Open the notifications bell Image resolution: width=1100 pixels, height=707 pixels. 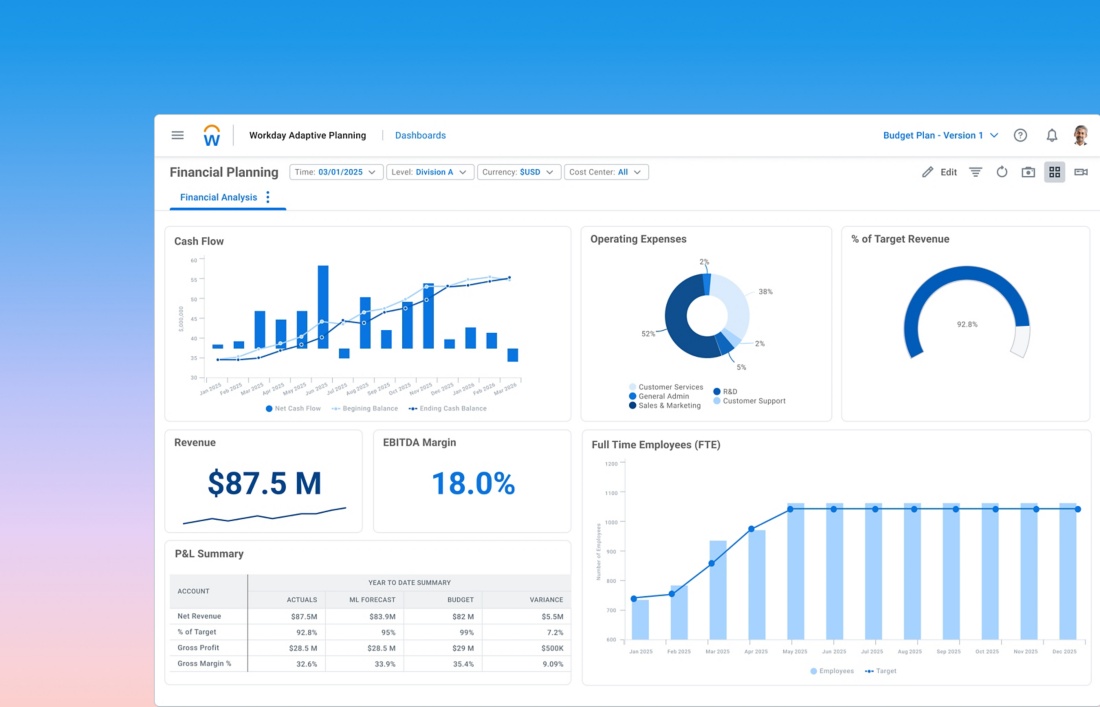coord(1052,135)
